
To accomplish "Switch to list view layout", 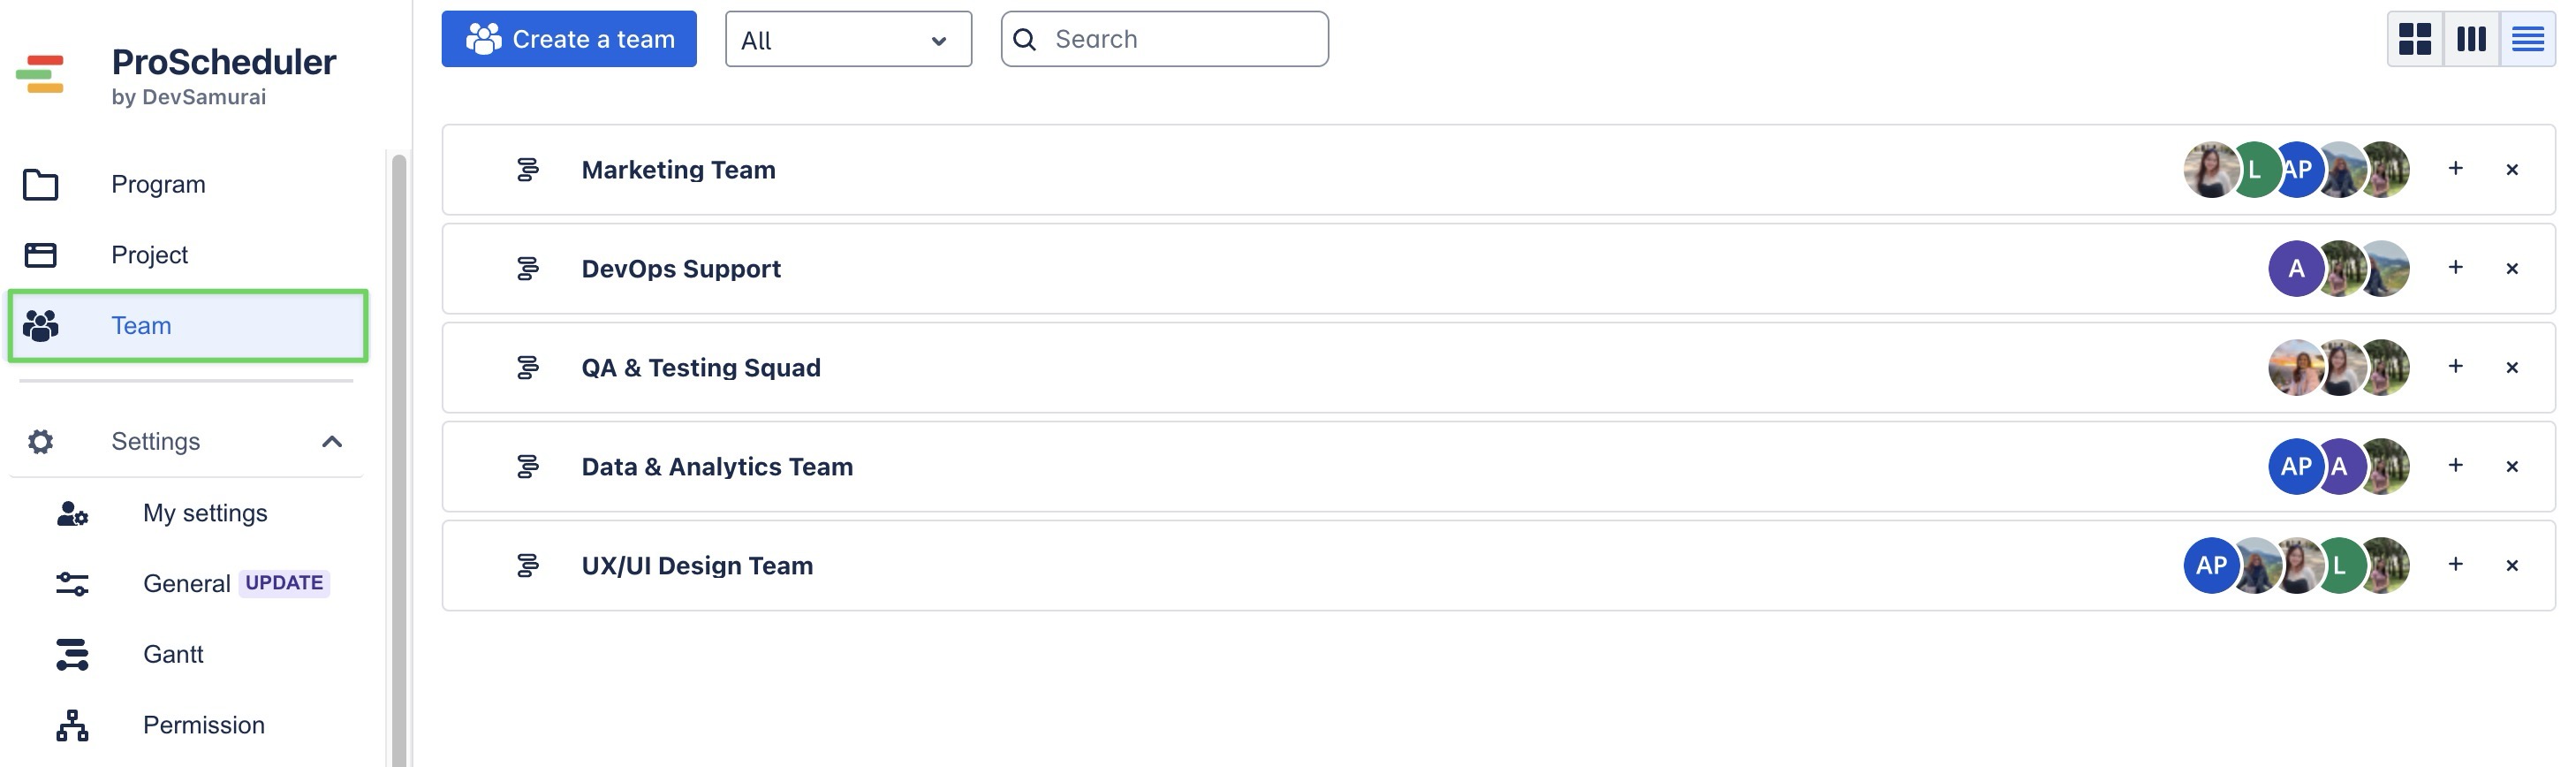I will [2527, 39].
